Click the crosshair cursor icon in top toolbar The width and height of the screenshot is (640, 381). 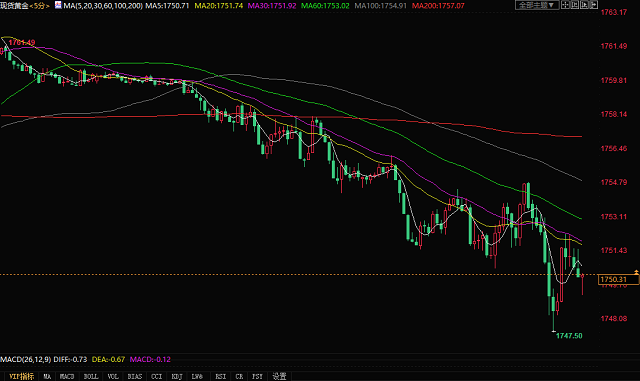coord(565,5)
